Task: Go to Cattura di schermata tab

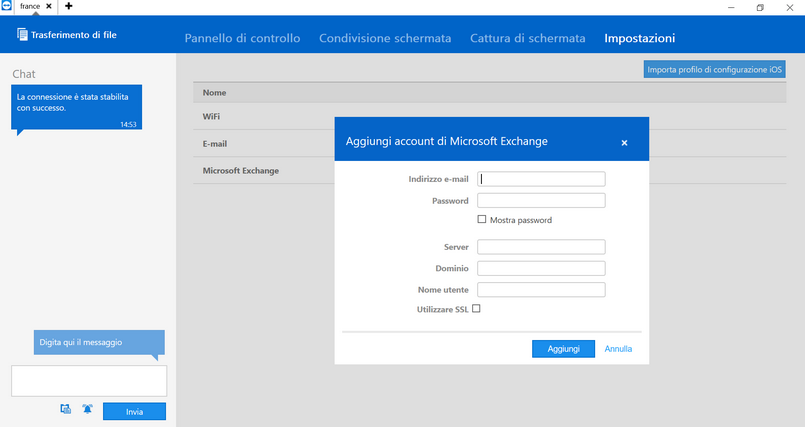Action: click(528, 38)
